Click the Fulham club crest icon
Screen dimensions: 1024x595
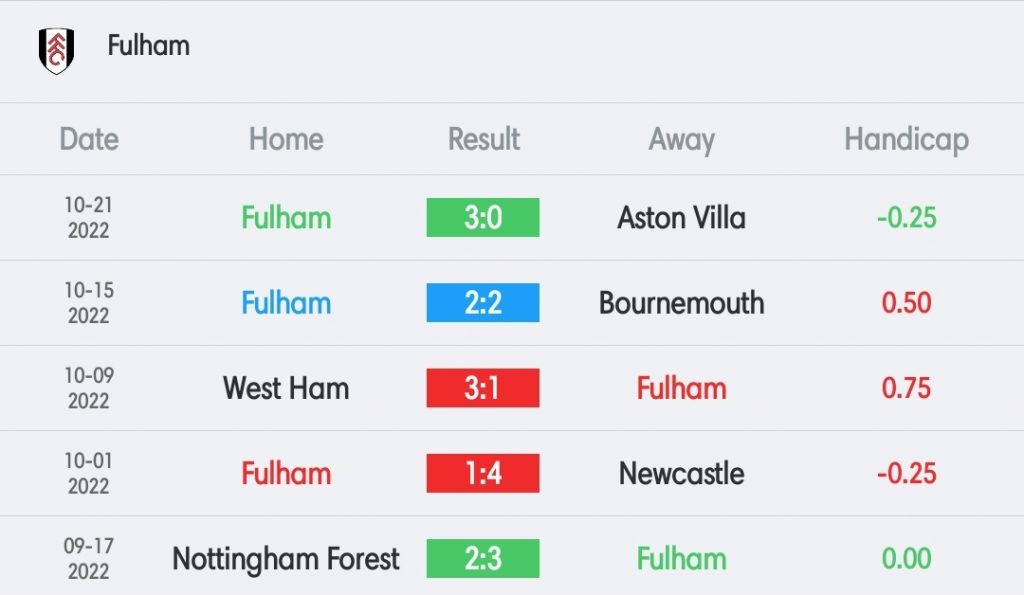(56, 50)
